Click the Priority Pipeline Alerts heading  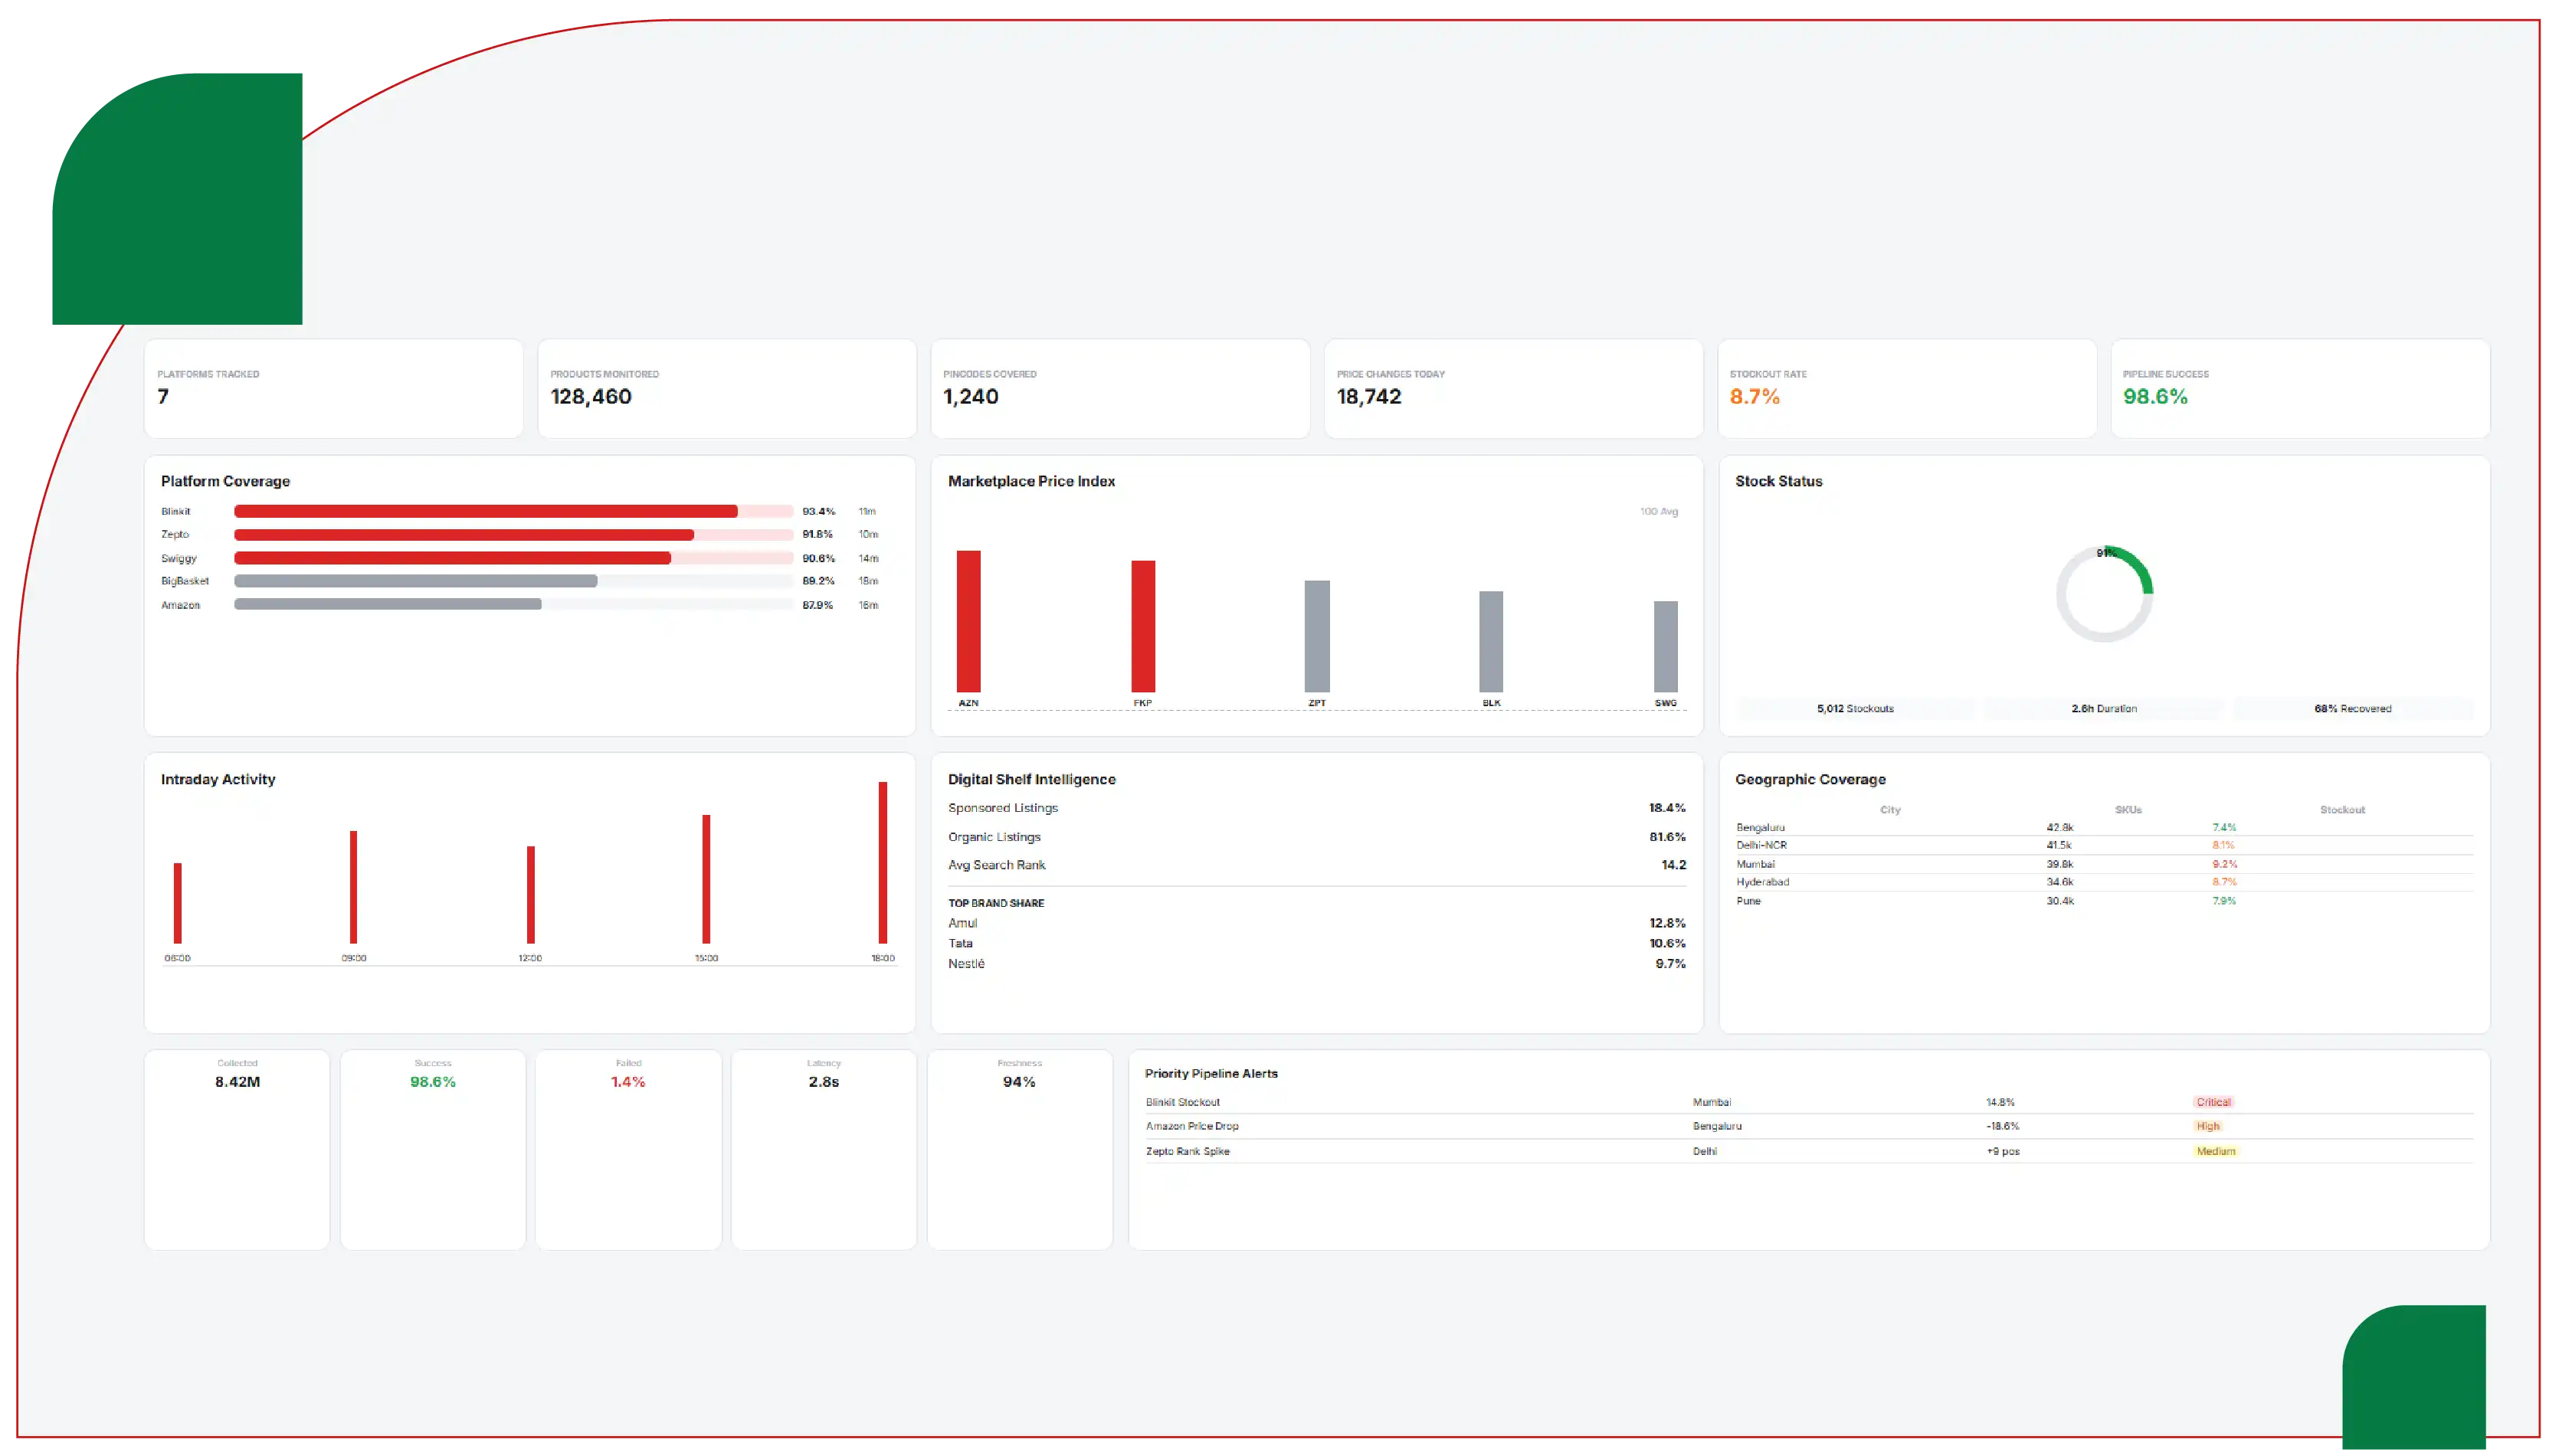1210,1073
